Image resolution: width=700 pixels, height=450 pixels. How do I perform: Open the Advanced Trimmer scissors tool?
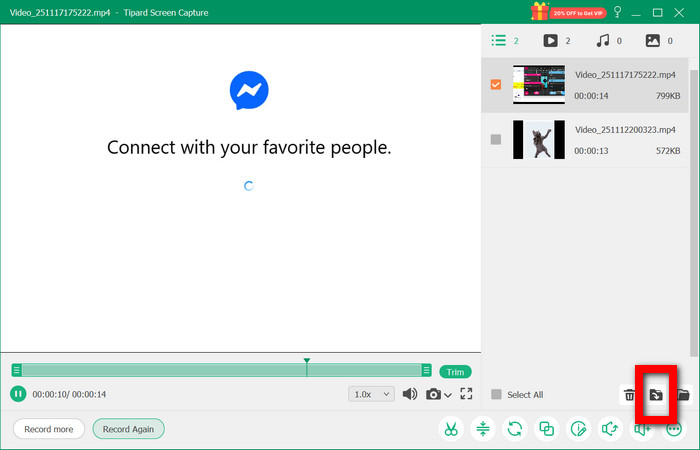451,429
